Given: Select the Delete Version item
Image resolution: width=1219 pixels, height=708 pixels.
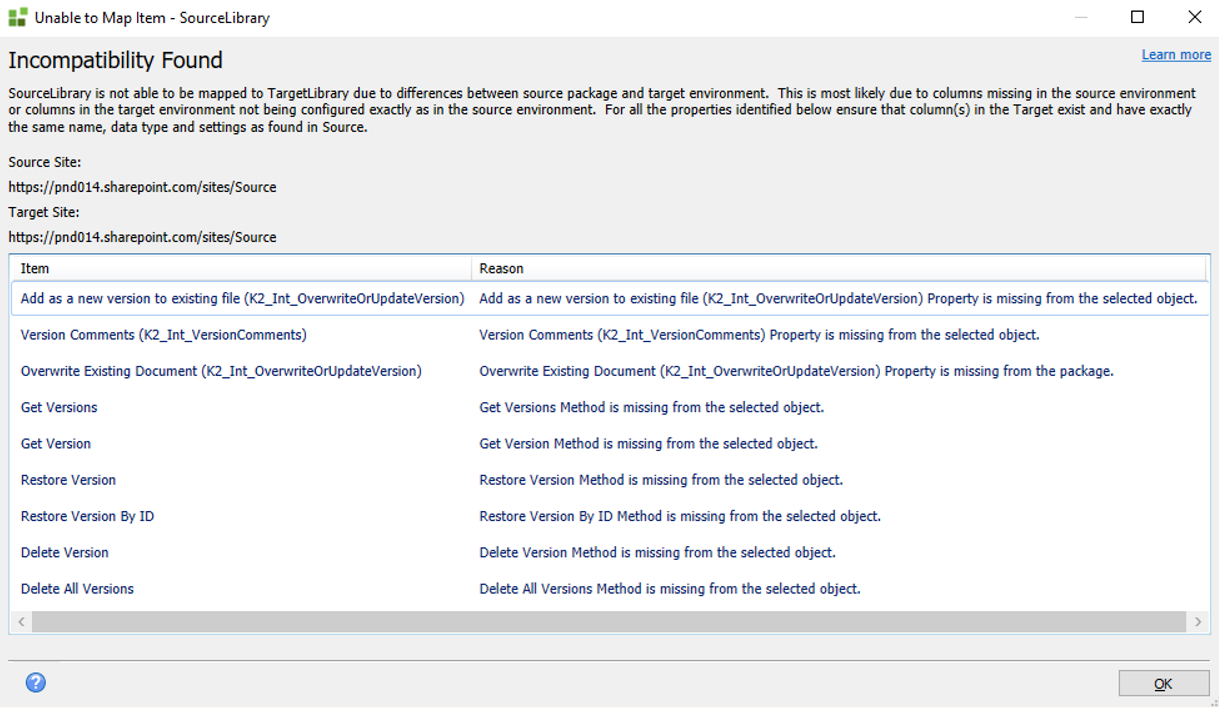Looking at the screenshot, I should [x=65, y=552].
